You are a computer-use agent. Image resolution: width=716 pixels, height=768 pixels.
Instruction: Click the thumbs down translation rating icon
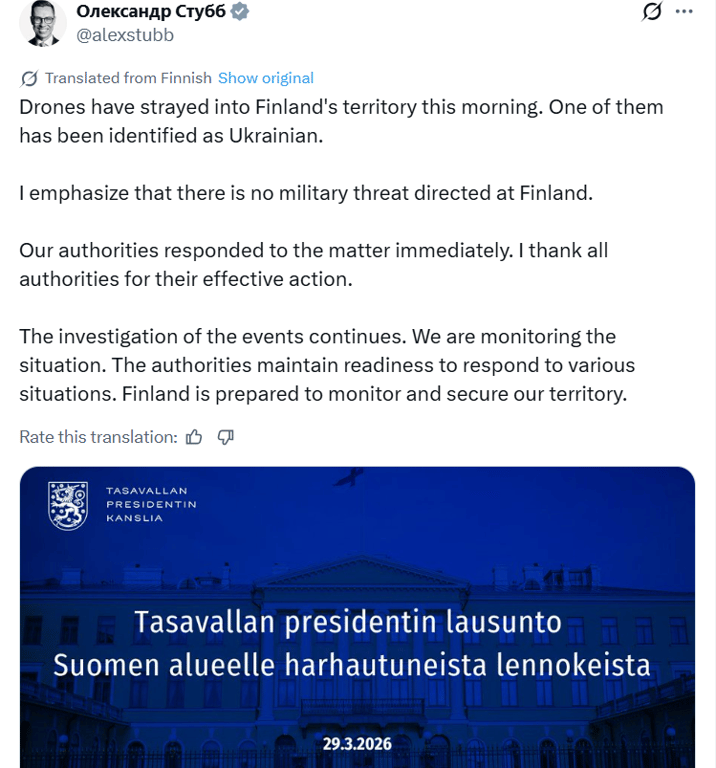tap(226, 437)
